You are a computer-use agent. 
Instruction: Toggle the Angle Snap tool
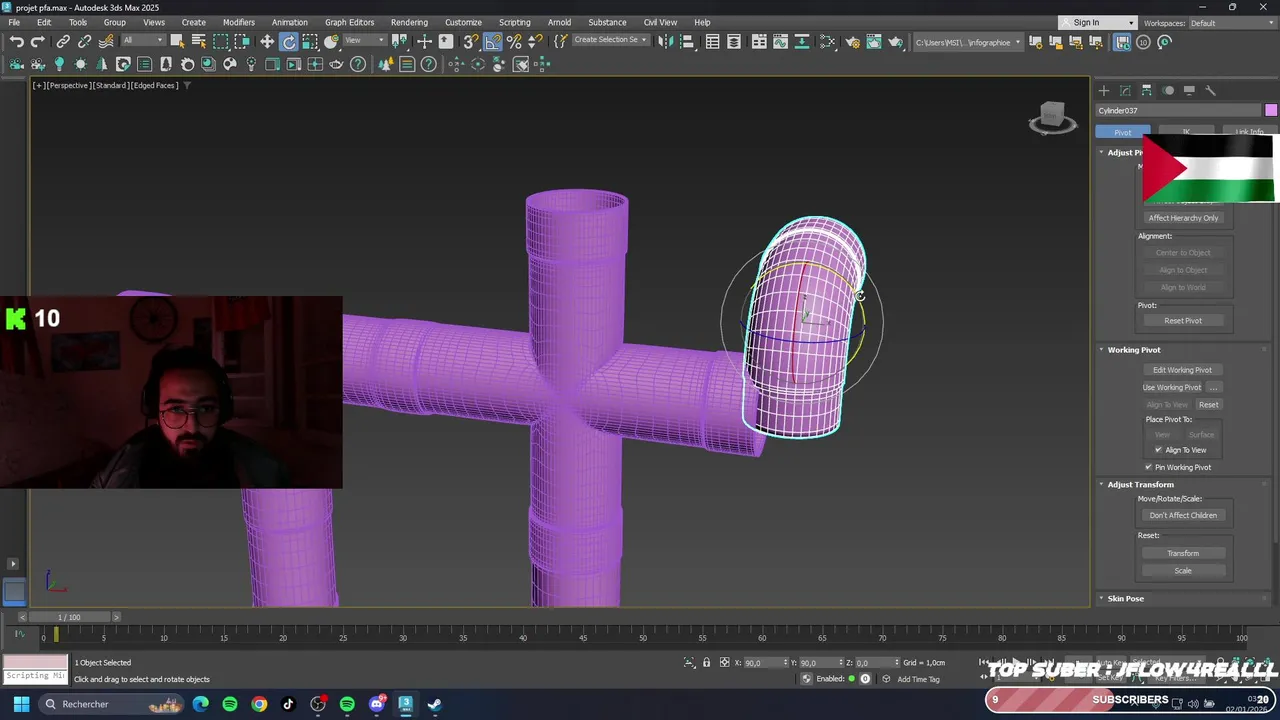[x=493, y=41]
